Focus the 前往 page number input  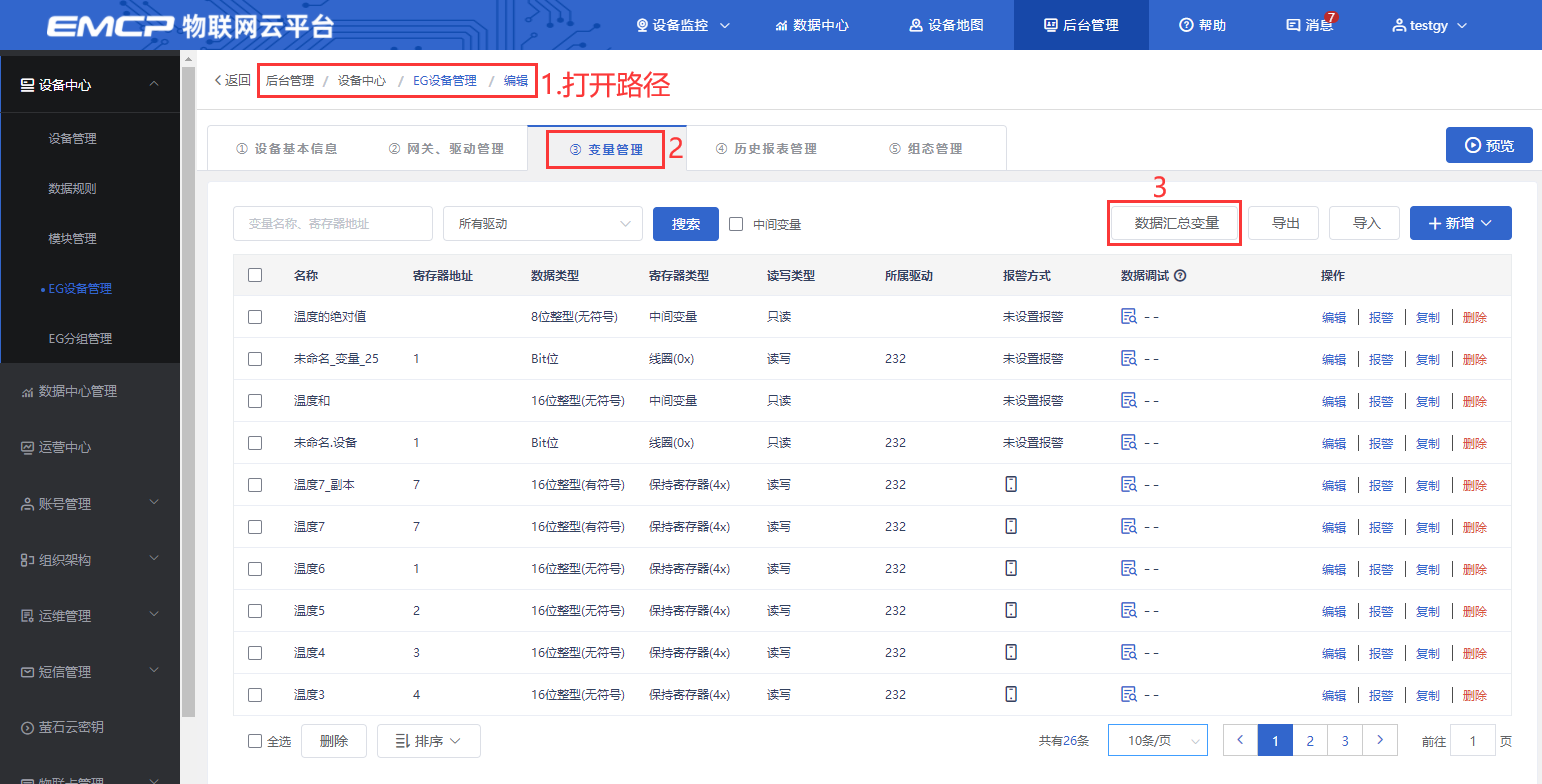(1473, 741)
